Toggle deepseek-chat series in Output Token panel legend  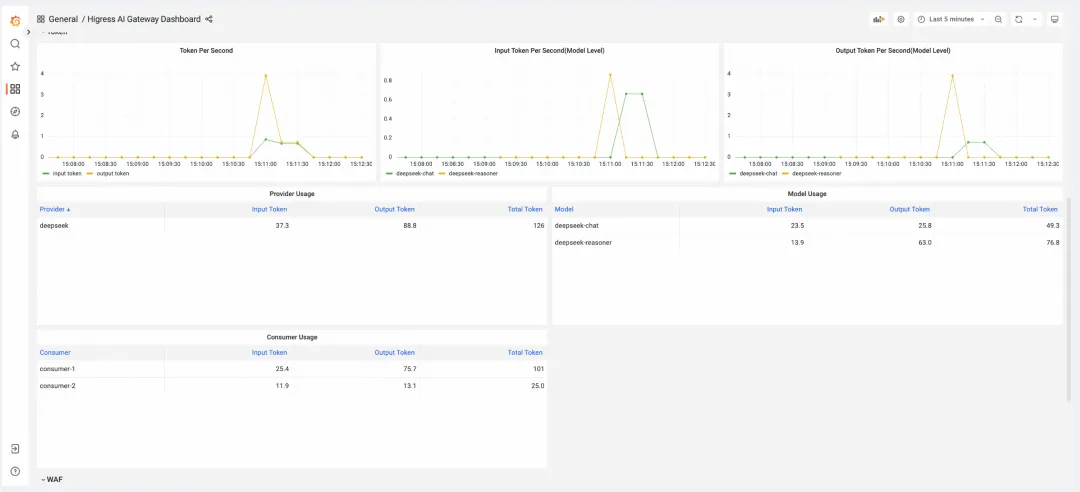pos(756,174)
